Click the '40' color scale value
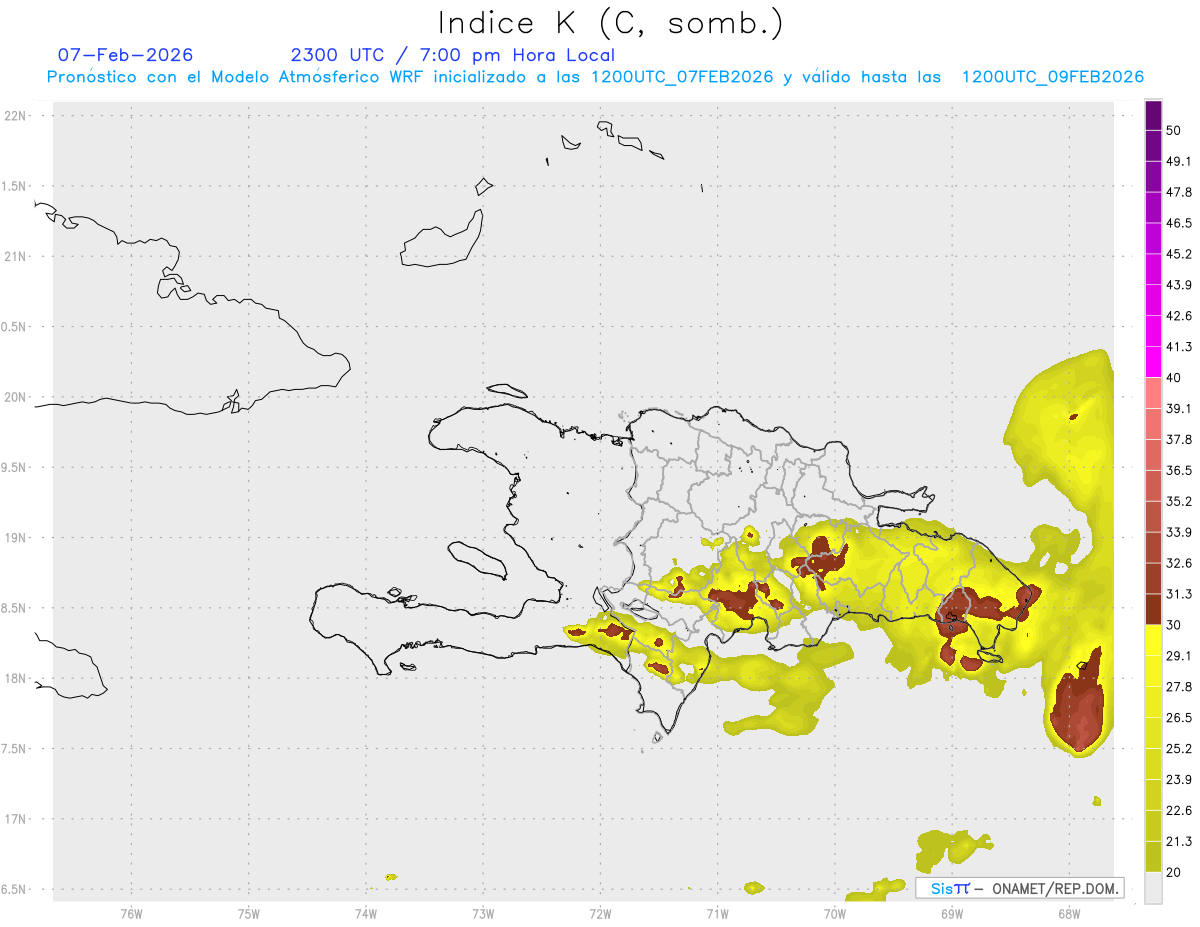This screenshot has height=927, width=1200. (1173, 378)
